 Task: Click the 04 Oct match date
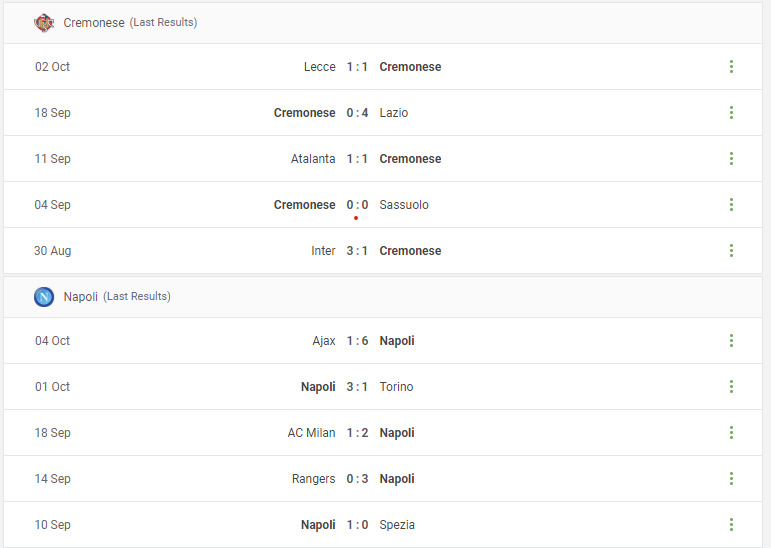52,341
